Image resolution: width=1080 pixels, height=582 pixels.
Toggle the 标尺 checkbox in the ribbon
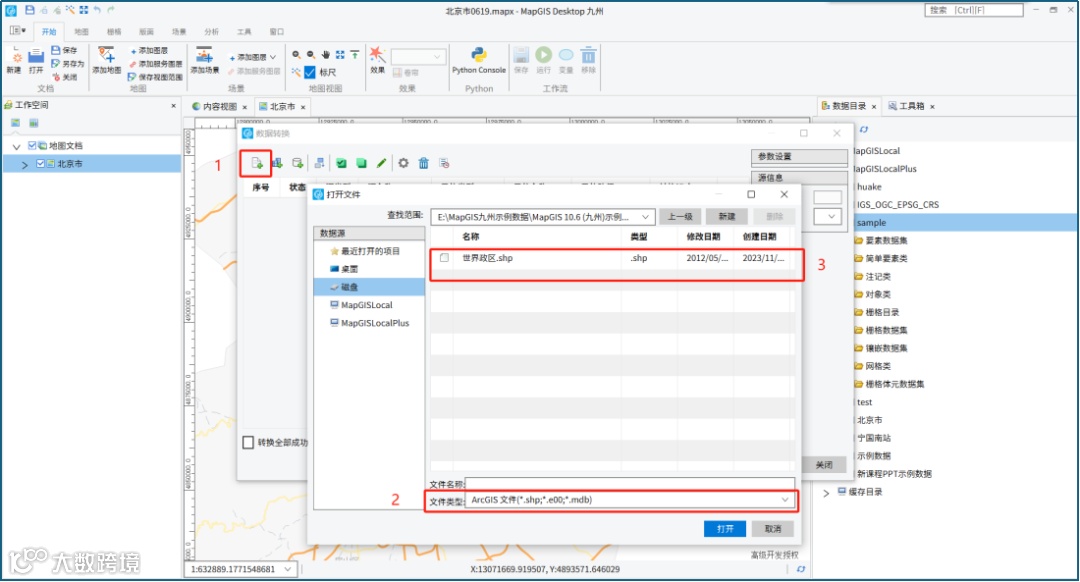pos(310,72)
